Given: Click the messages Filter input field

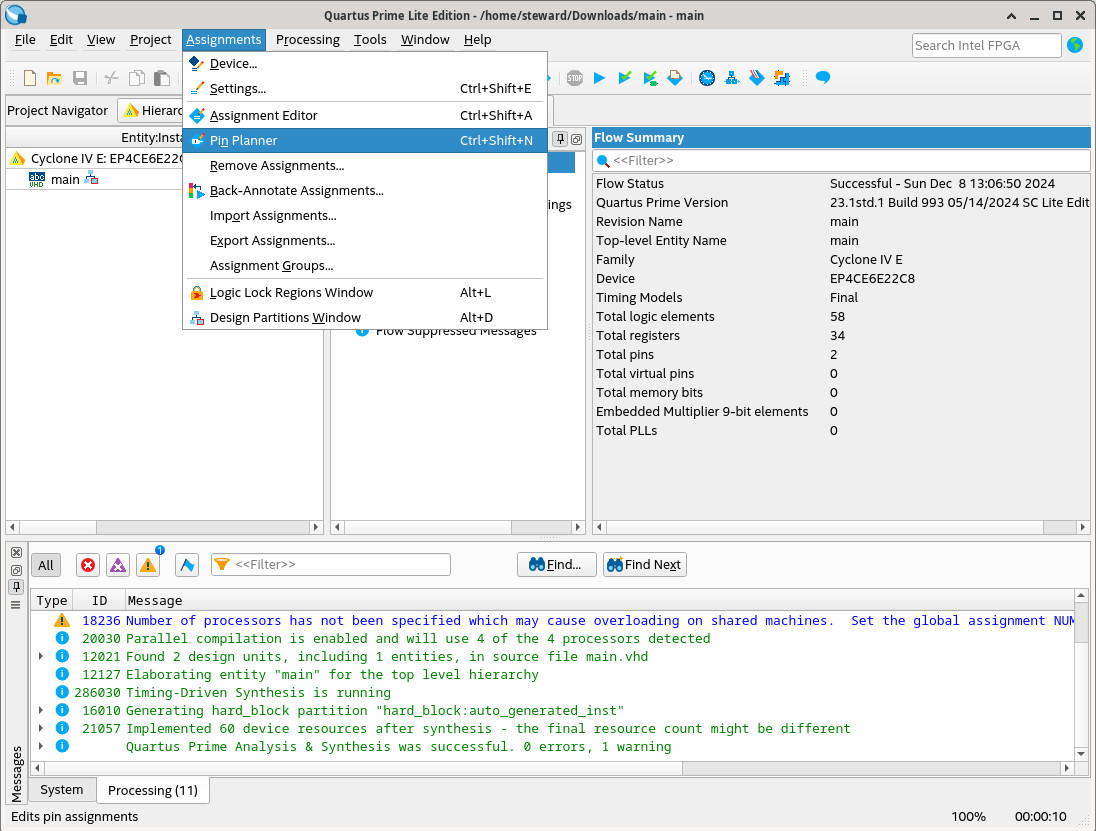Looking at the screenshot, I should tap(331, 565).
